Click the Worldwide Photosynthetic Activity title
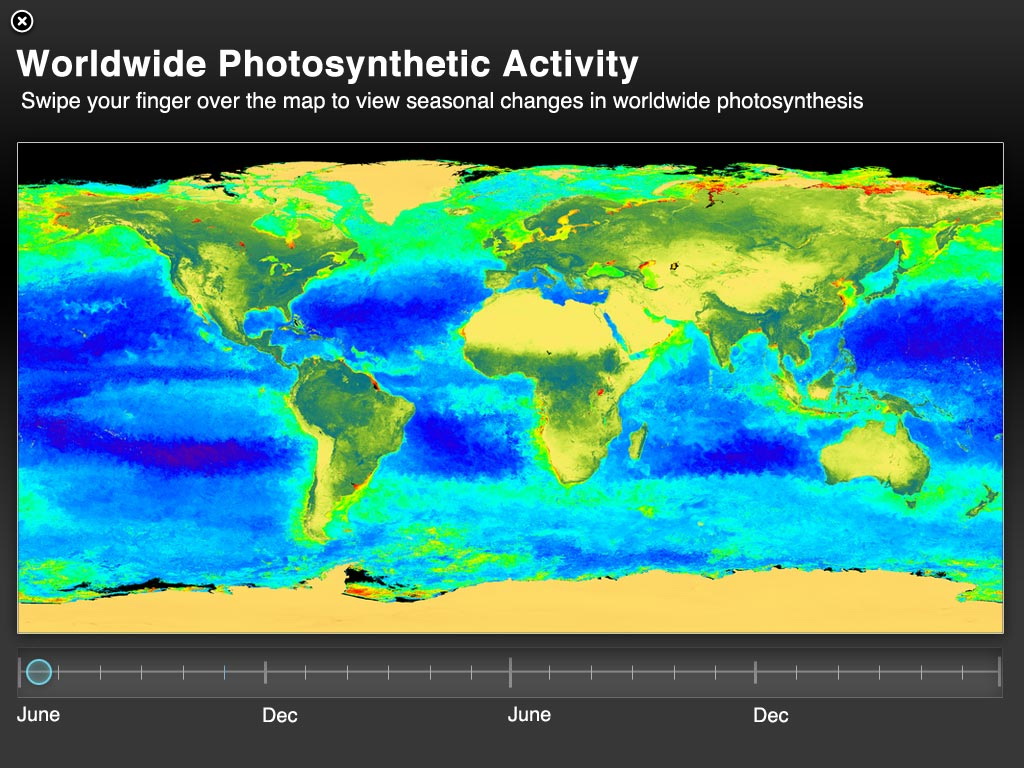Viewport: 1024px width, 768px height. point(328,64)
